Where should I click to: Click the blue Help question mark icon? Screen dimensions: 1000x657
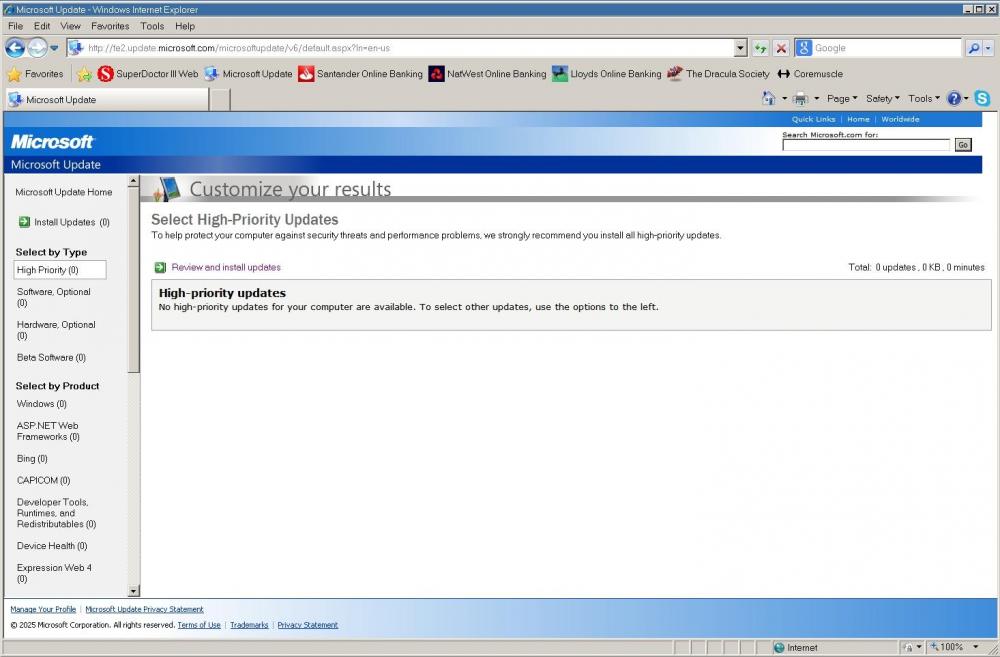[954, 99]
